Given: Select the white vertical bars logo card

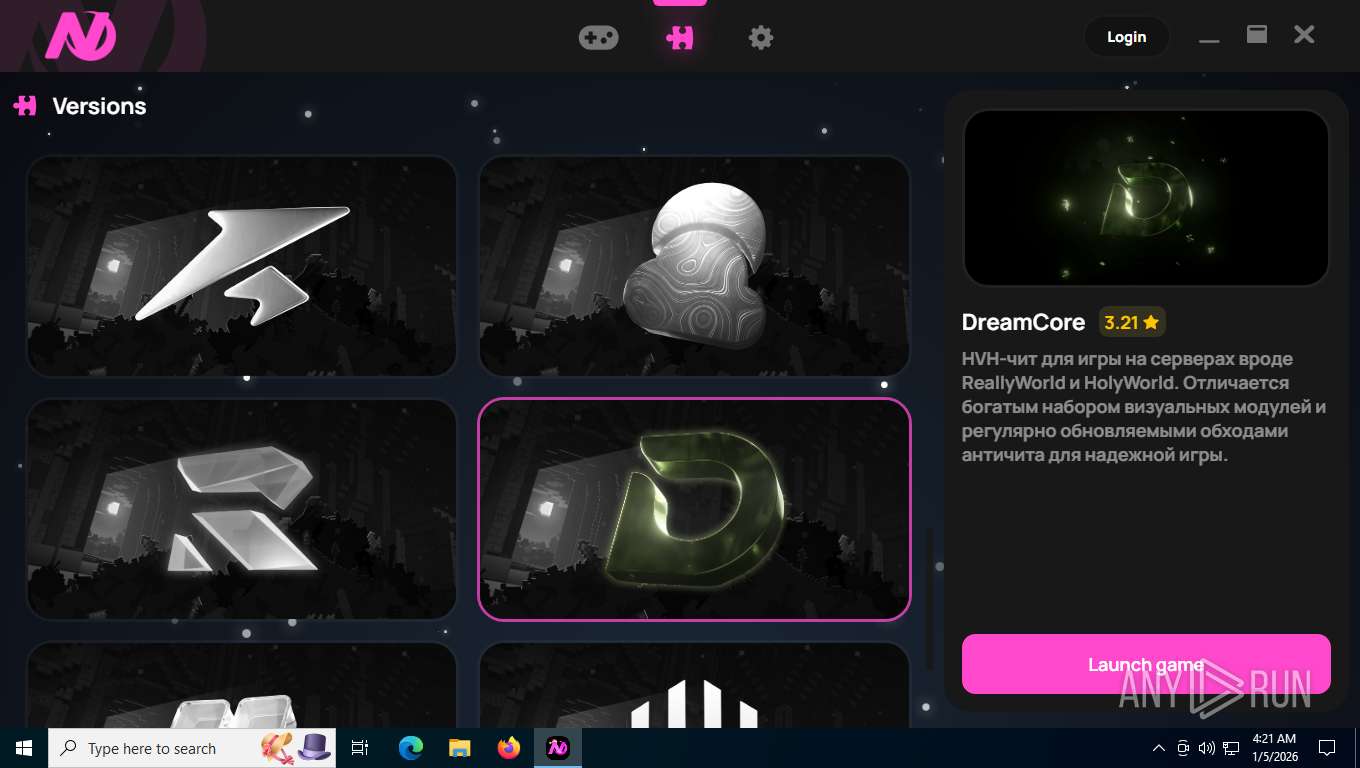Looking at the screenshot, I should [694, 685].
